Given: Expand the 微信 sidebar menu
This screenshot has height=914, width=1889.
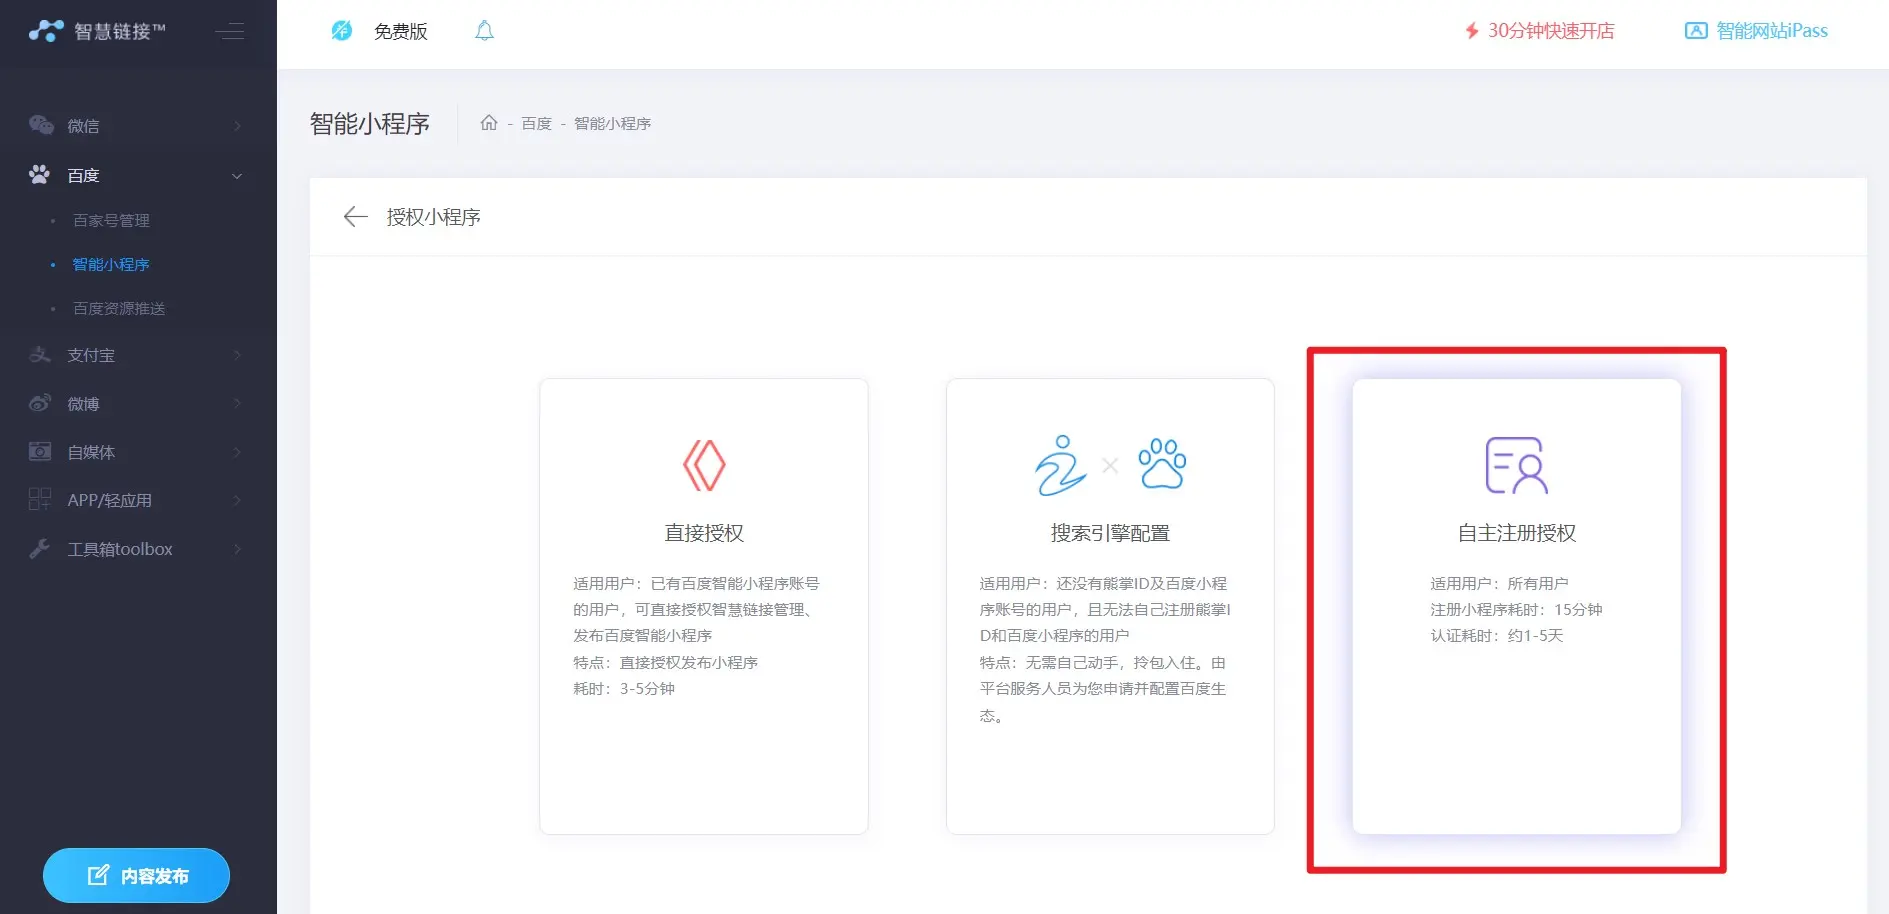Looking at the screenshot, I should [136, 126].
